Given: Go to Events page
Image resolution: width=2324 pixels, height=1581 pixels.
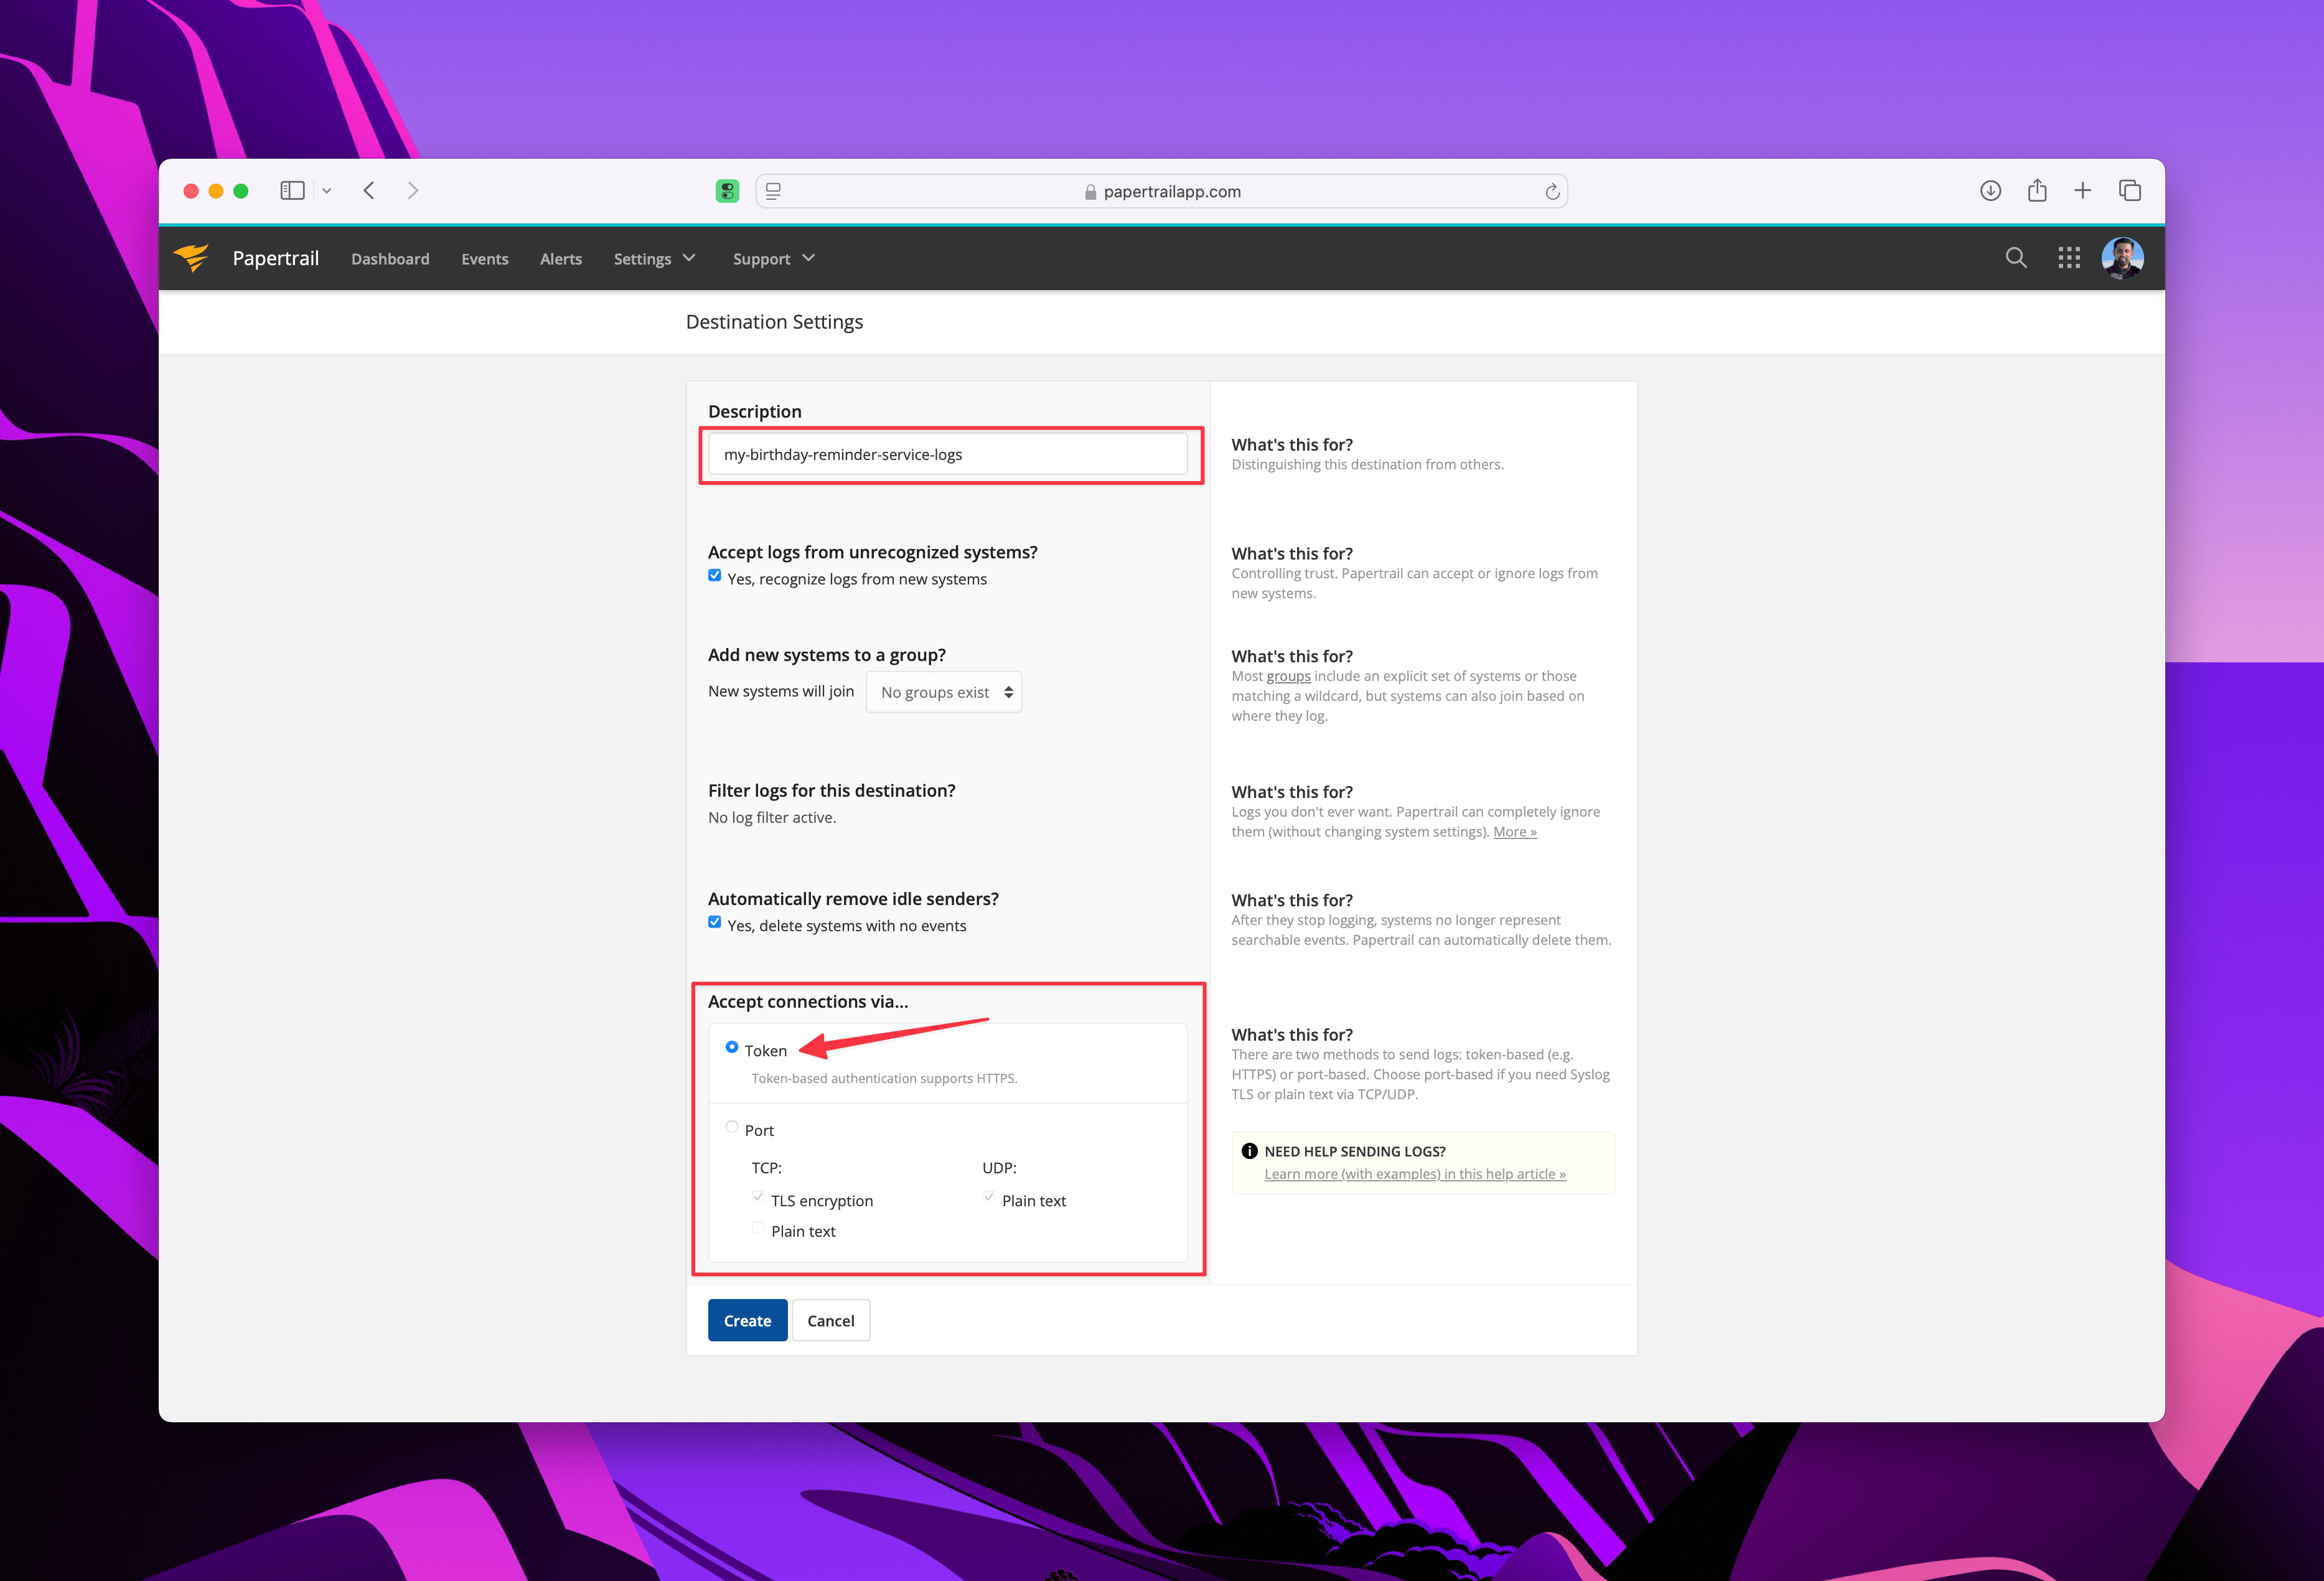Looking at the screenshot, I should point(485,259).
